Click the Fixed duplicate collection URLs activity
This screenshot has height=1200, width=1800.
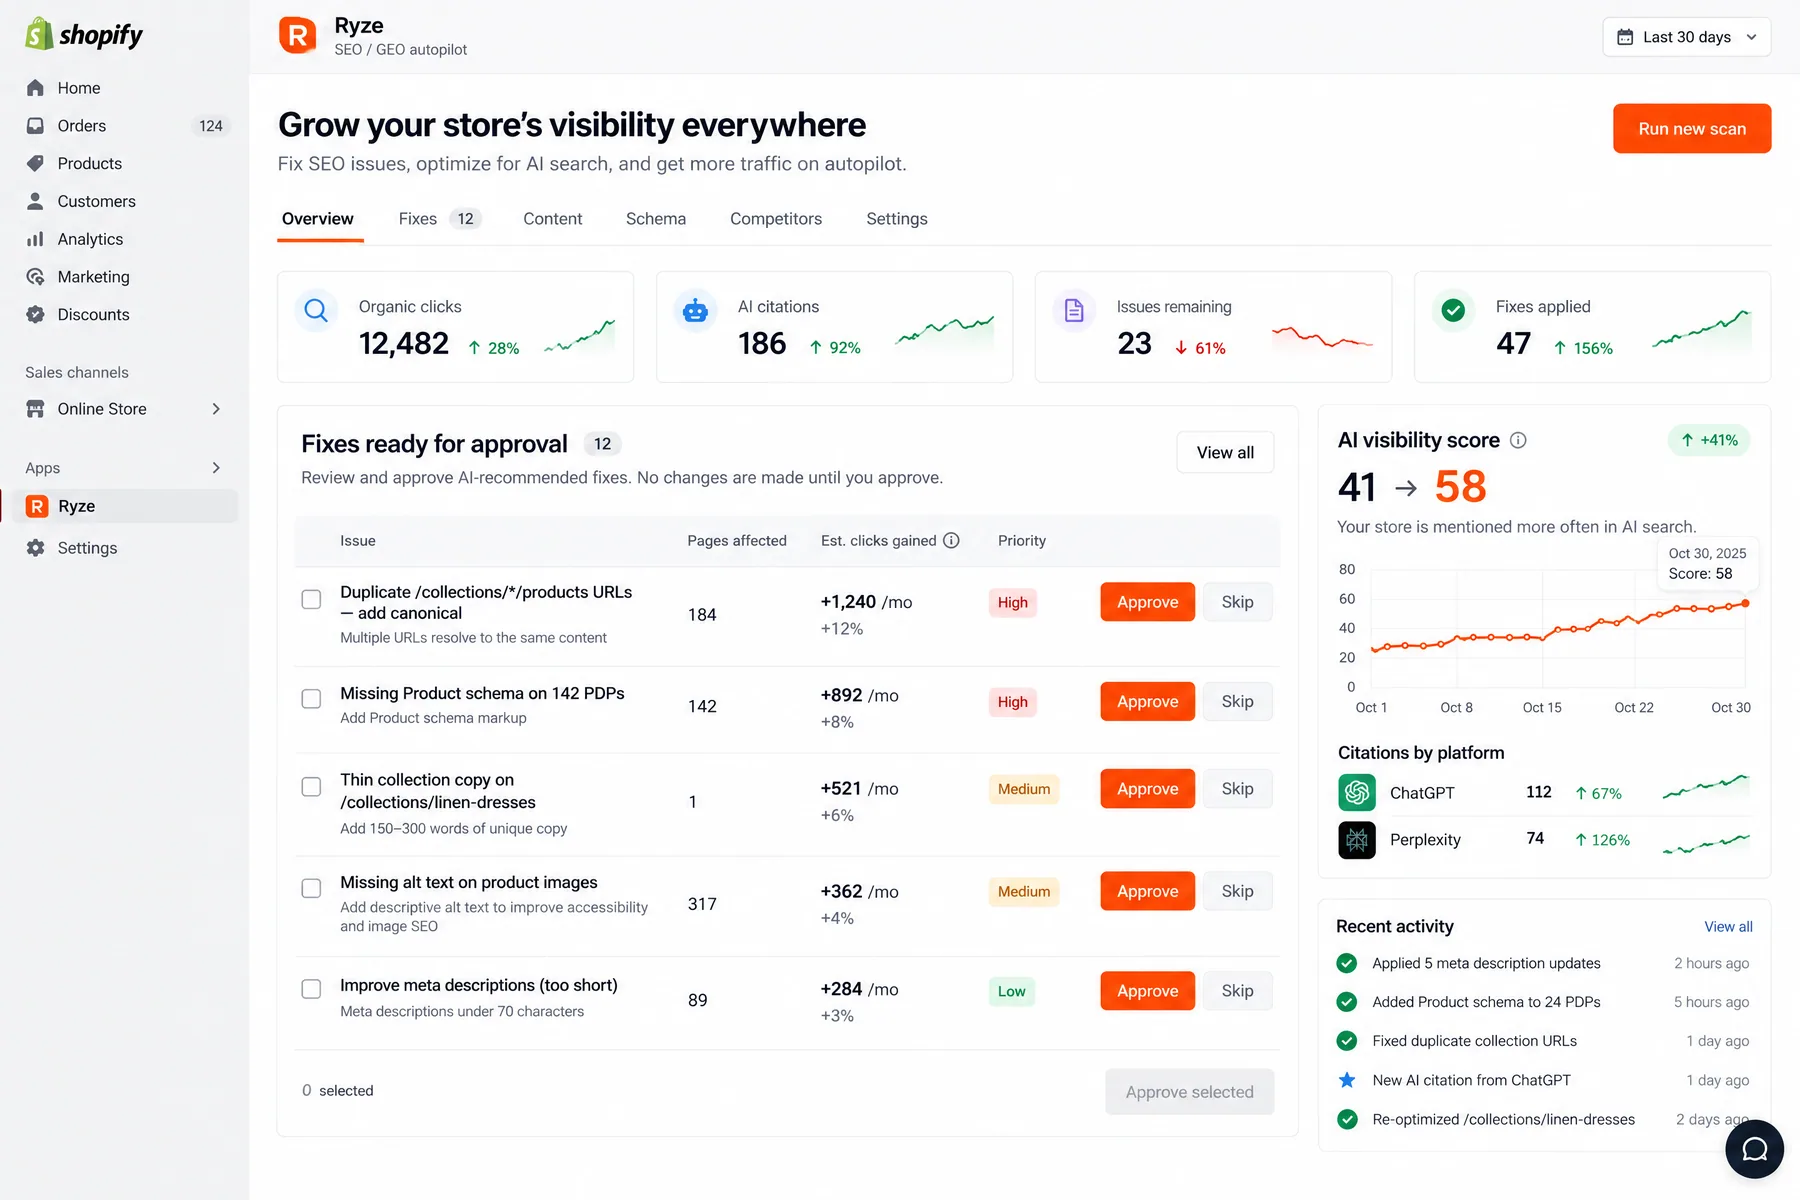click(1542, 1041)
